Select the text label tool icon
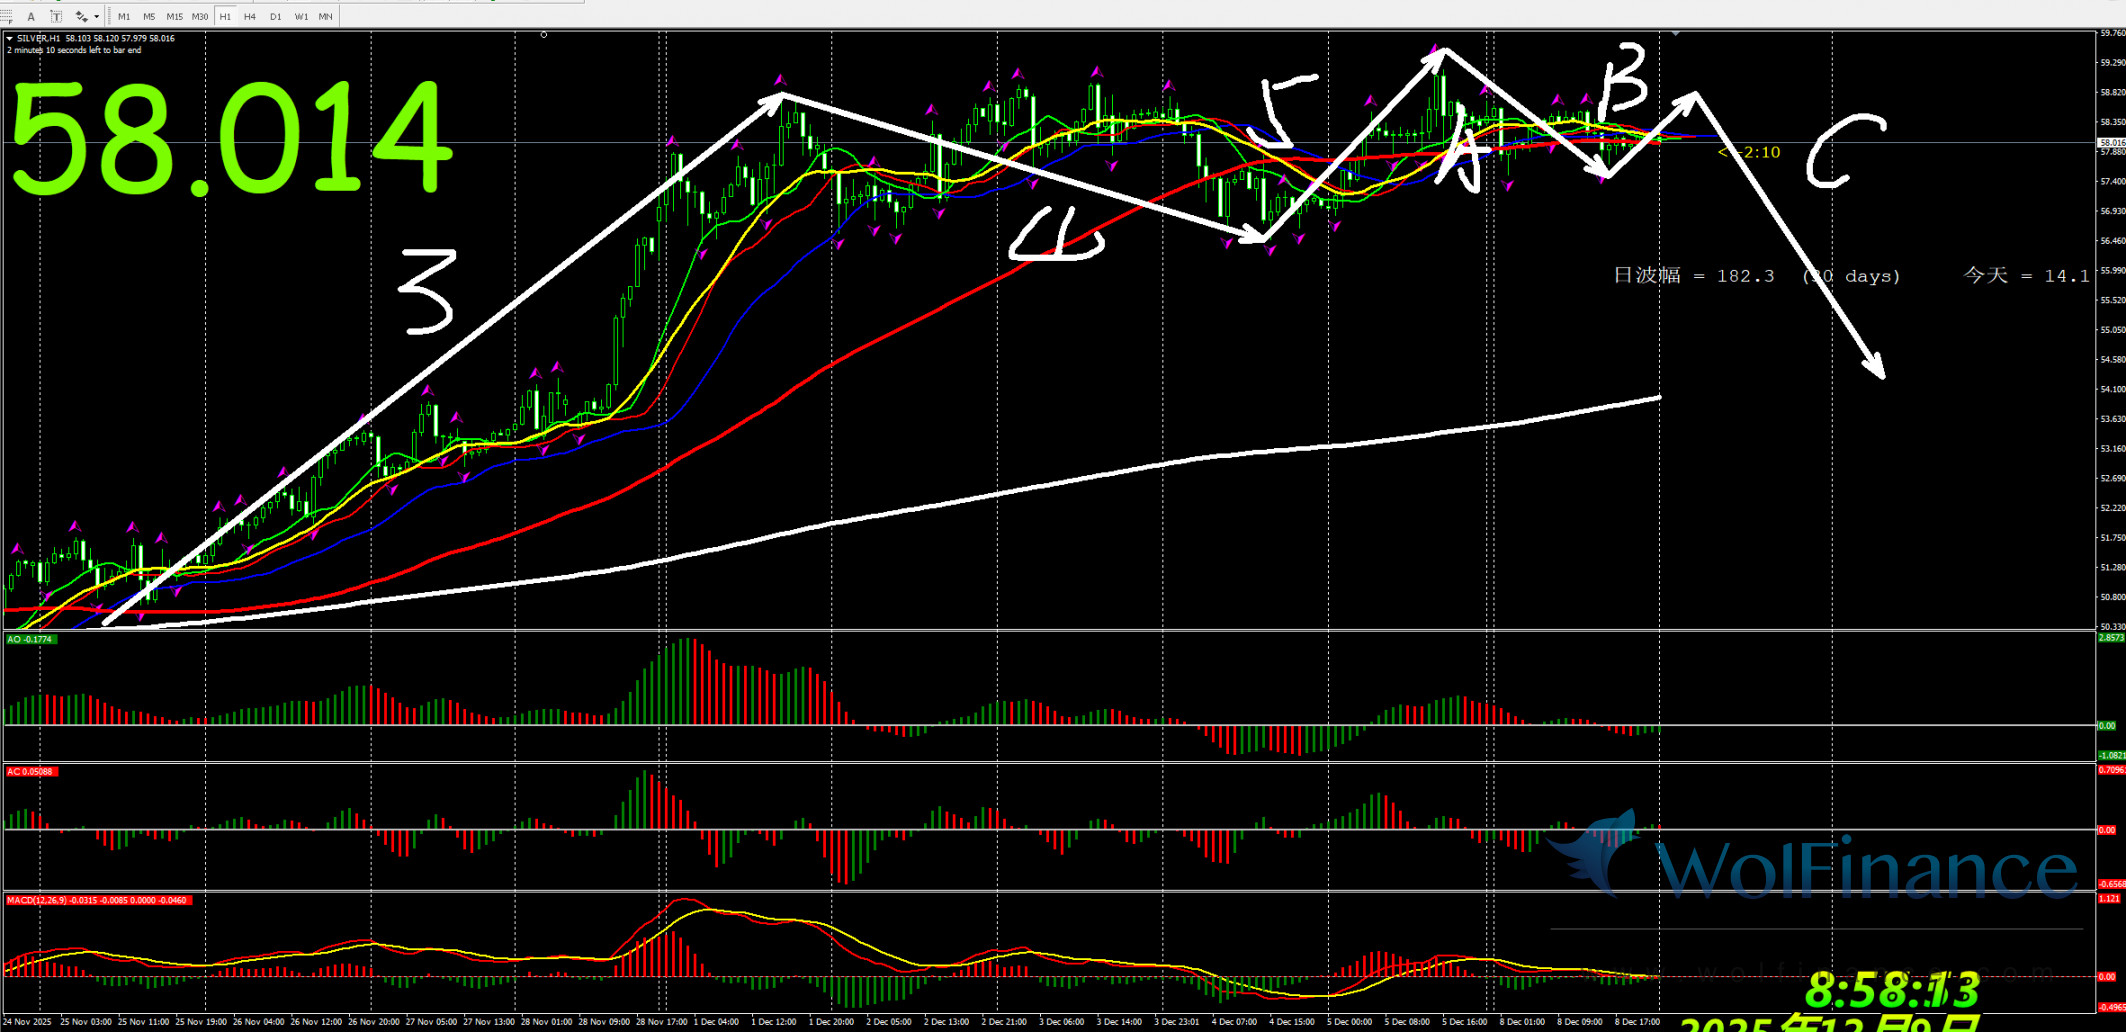The width and height of the screenshot is (2126, 1032). (x=56, y=16)
